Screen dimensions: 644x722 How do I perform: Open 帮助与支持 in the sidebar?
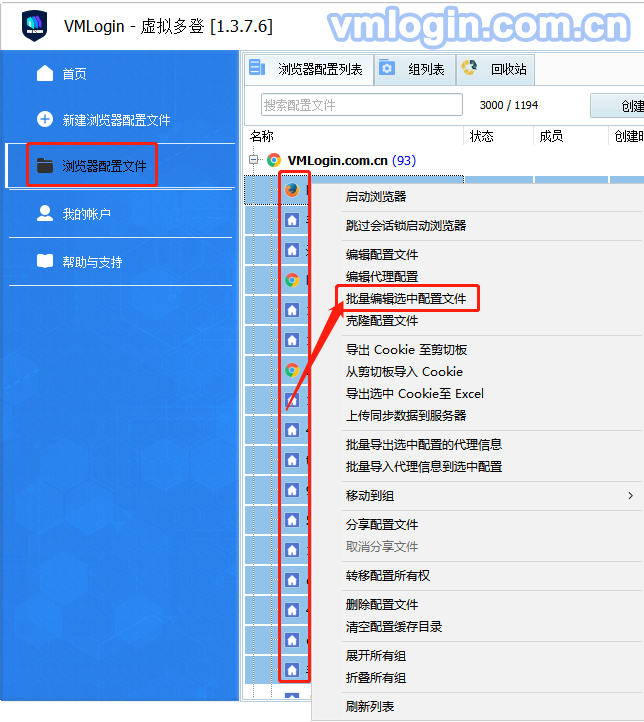coord(92,262)
